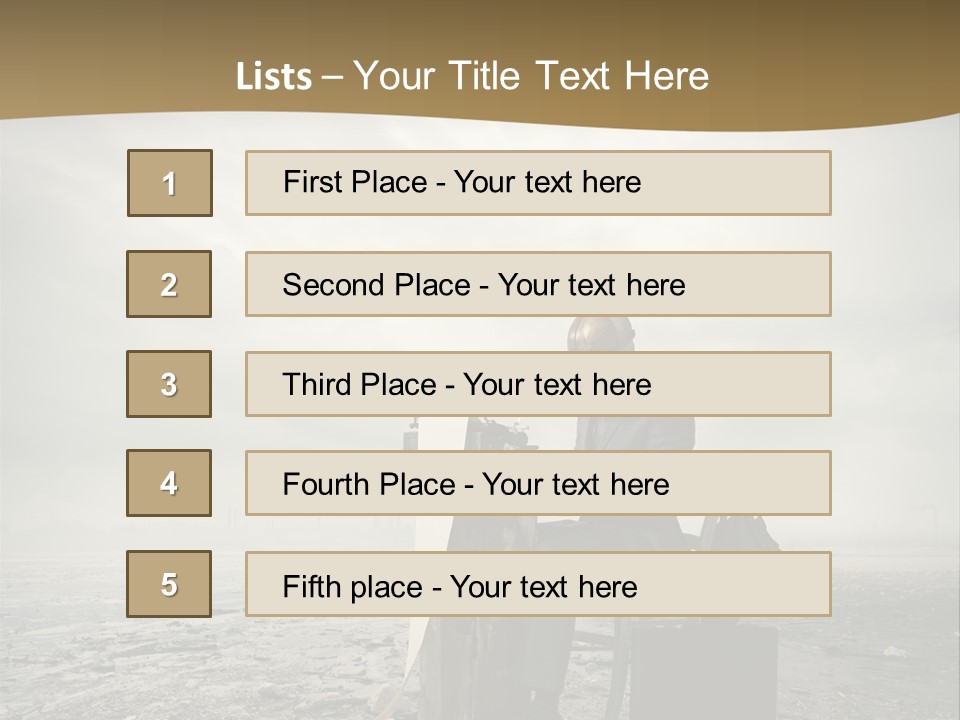Viewport: 960px width, 720px height.
Task: Click the First Place text box
Action: click(x=538, y=183)
